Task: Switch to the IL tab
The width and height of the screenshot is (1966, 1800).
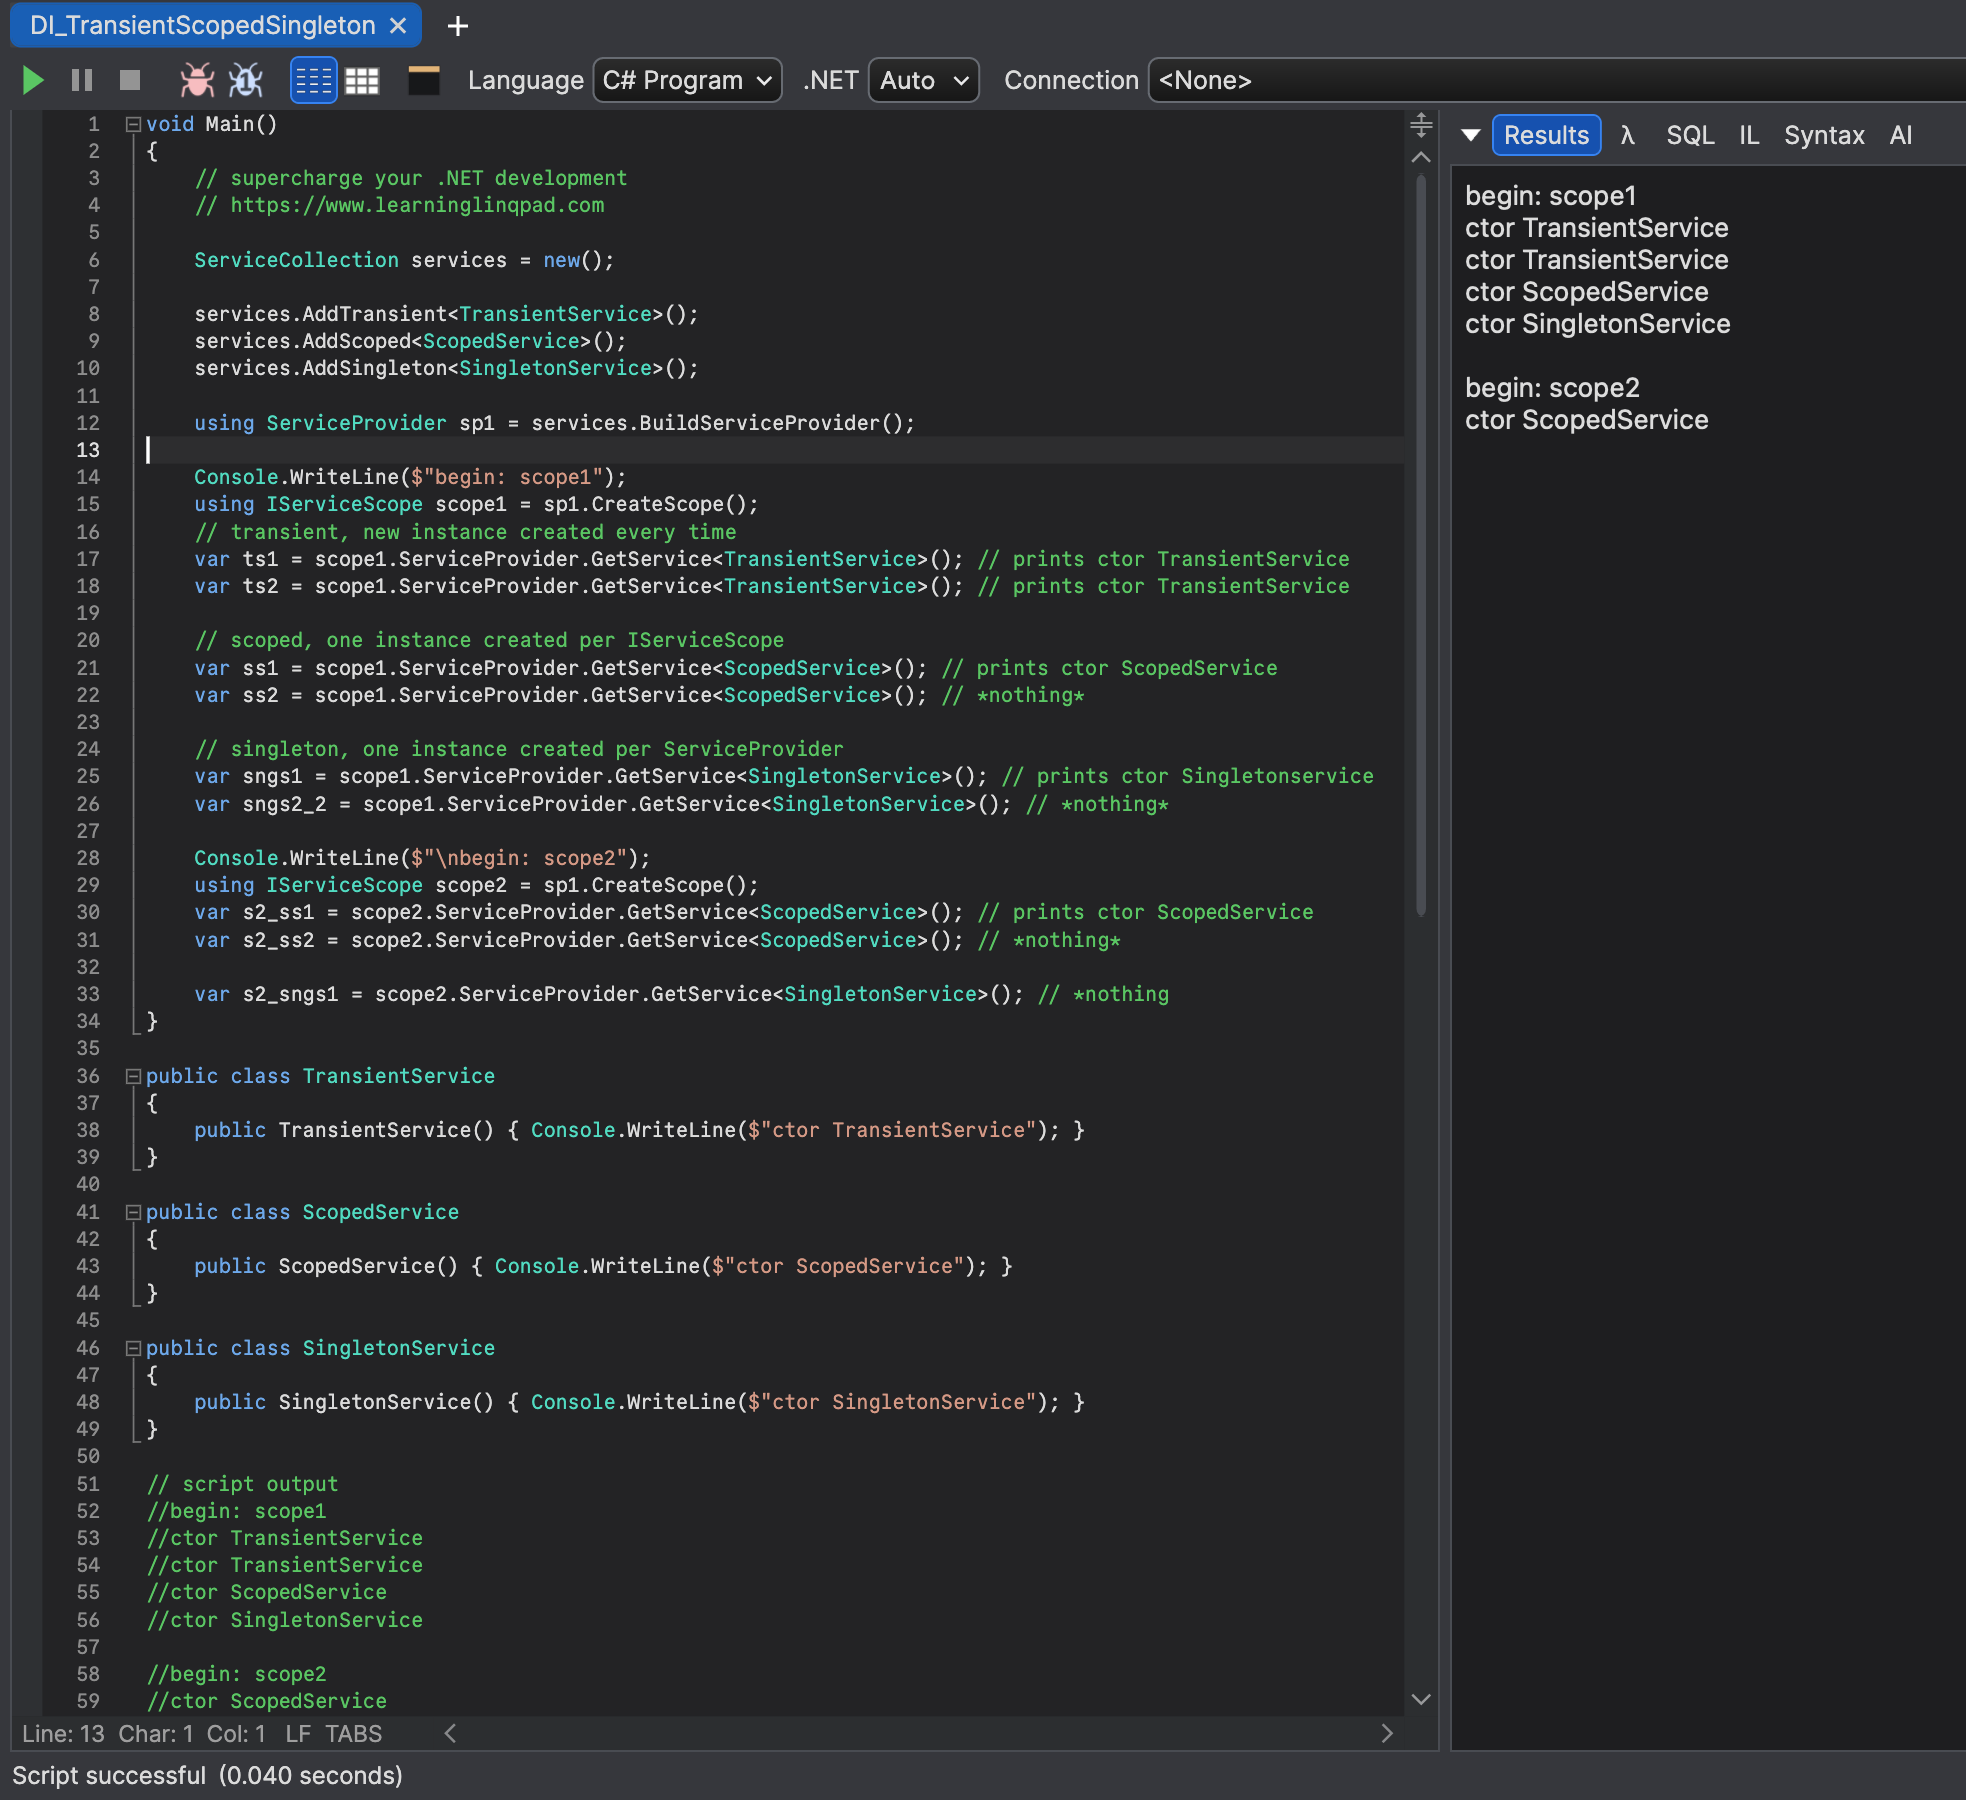Action: pos(1748,135)
